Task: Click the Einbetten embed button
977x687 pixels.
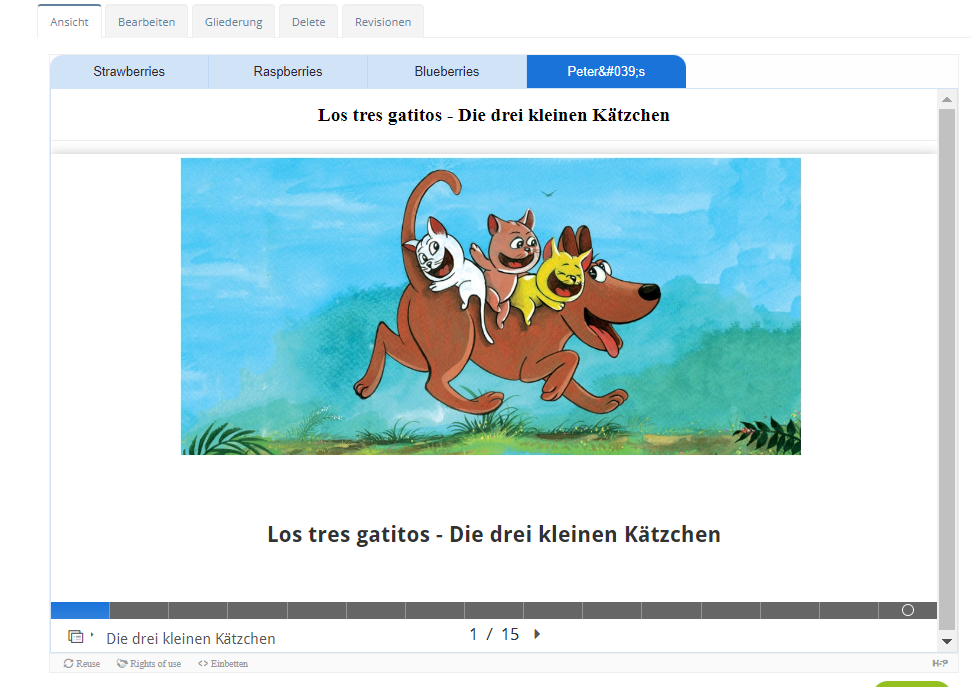Action: [x=223, y=663]
